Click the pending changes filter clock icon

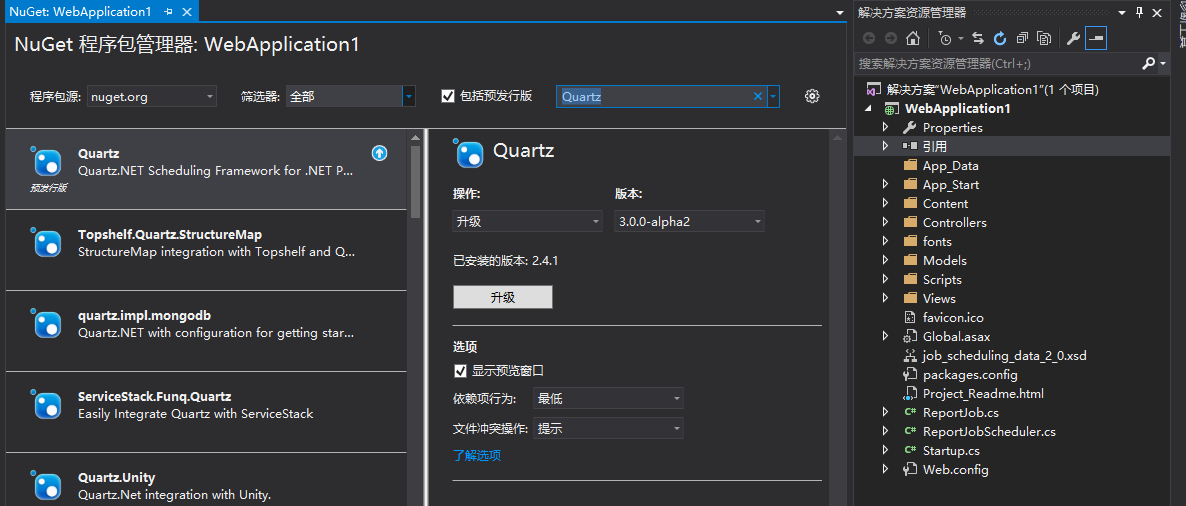945,39
